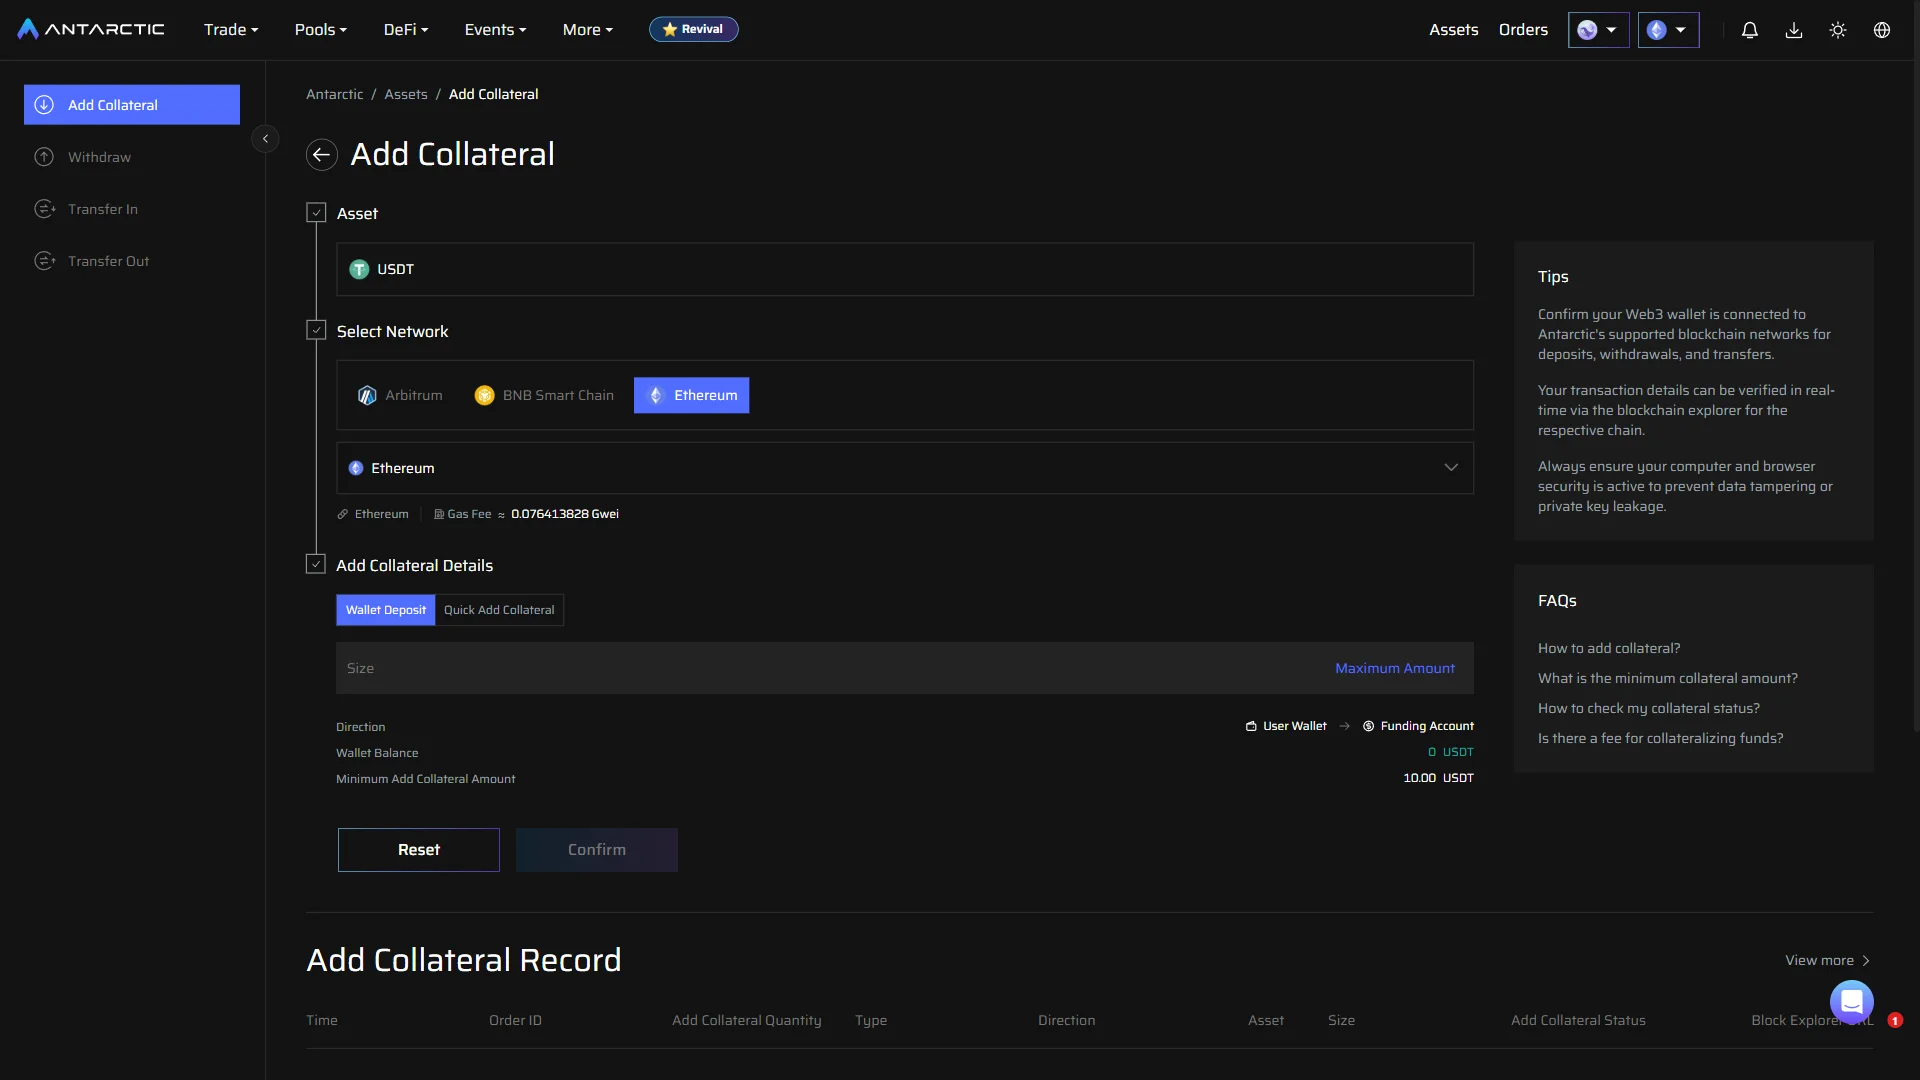This screenshot has width=1920, height=1080.
Task: Open FAQ How to add collateral
Action: point(1609,648)
